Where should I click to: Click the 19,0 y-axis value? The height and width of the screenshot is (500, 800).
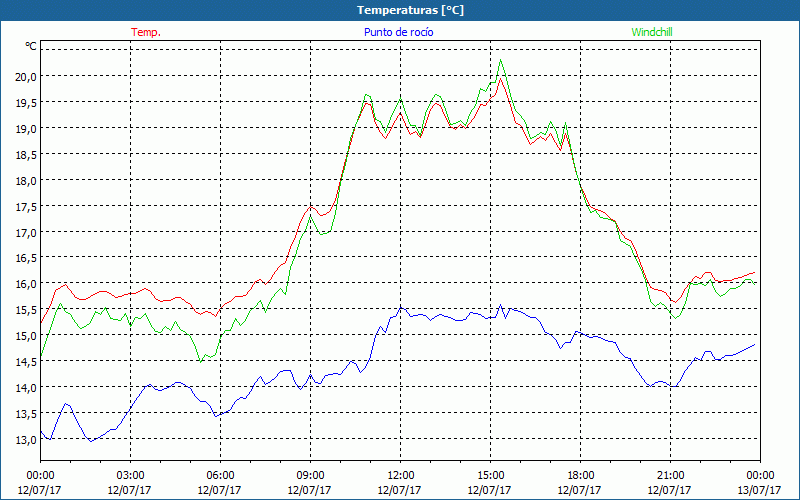coord(27,129)
